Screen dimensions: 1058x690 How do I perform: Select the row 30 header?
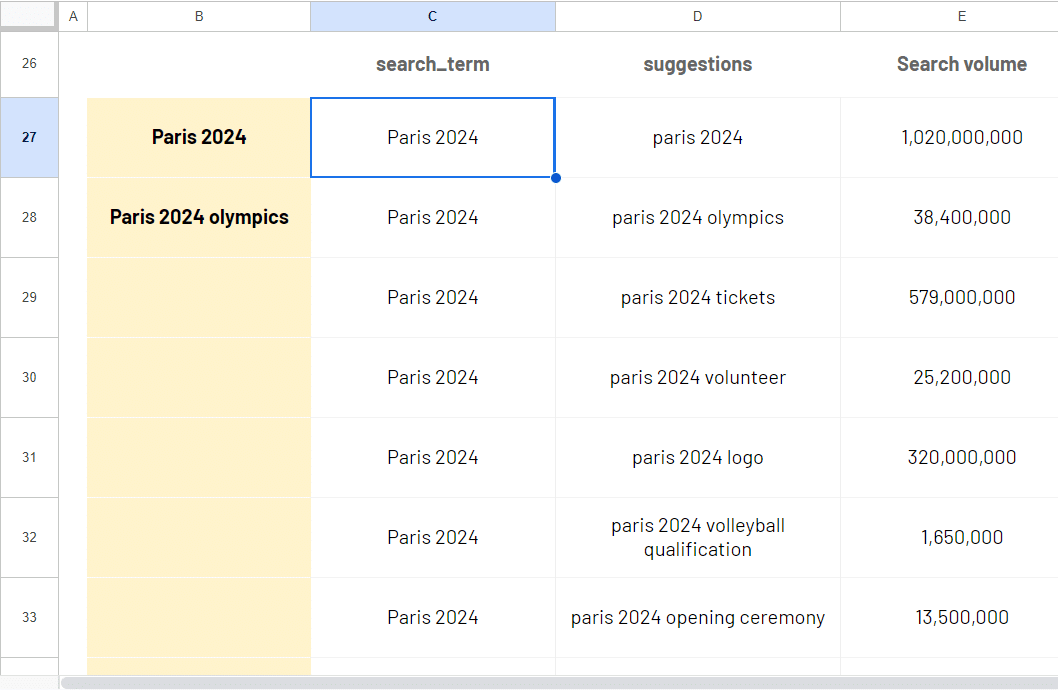coord(29,377)
